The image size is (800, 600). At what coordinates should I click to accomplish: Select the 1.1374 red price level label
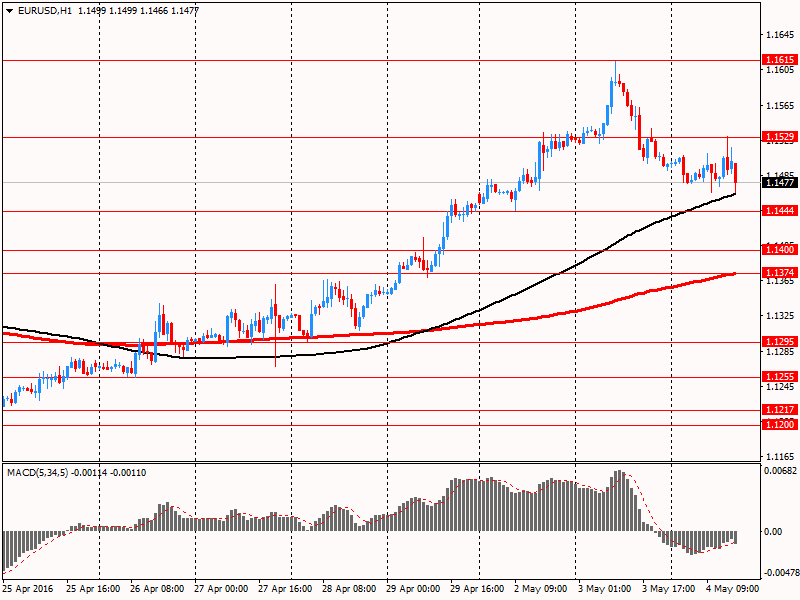[x=780, y=273]
